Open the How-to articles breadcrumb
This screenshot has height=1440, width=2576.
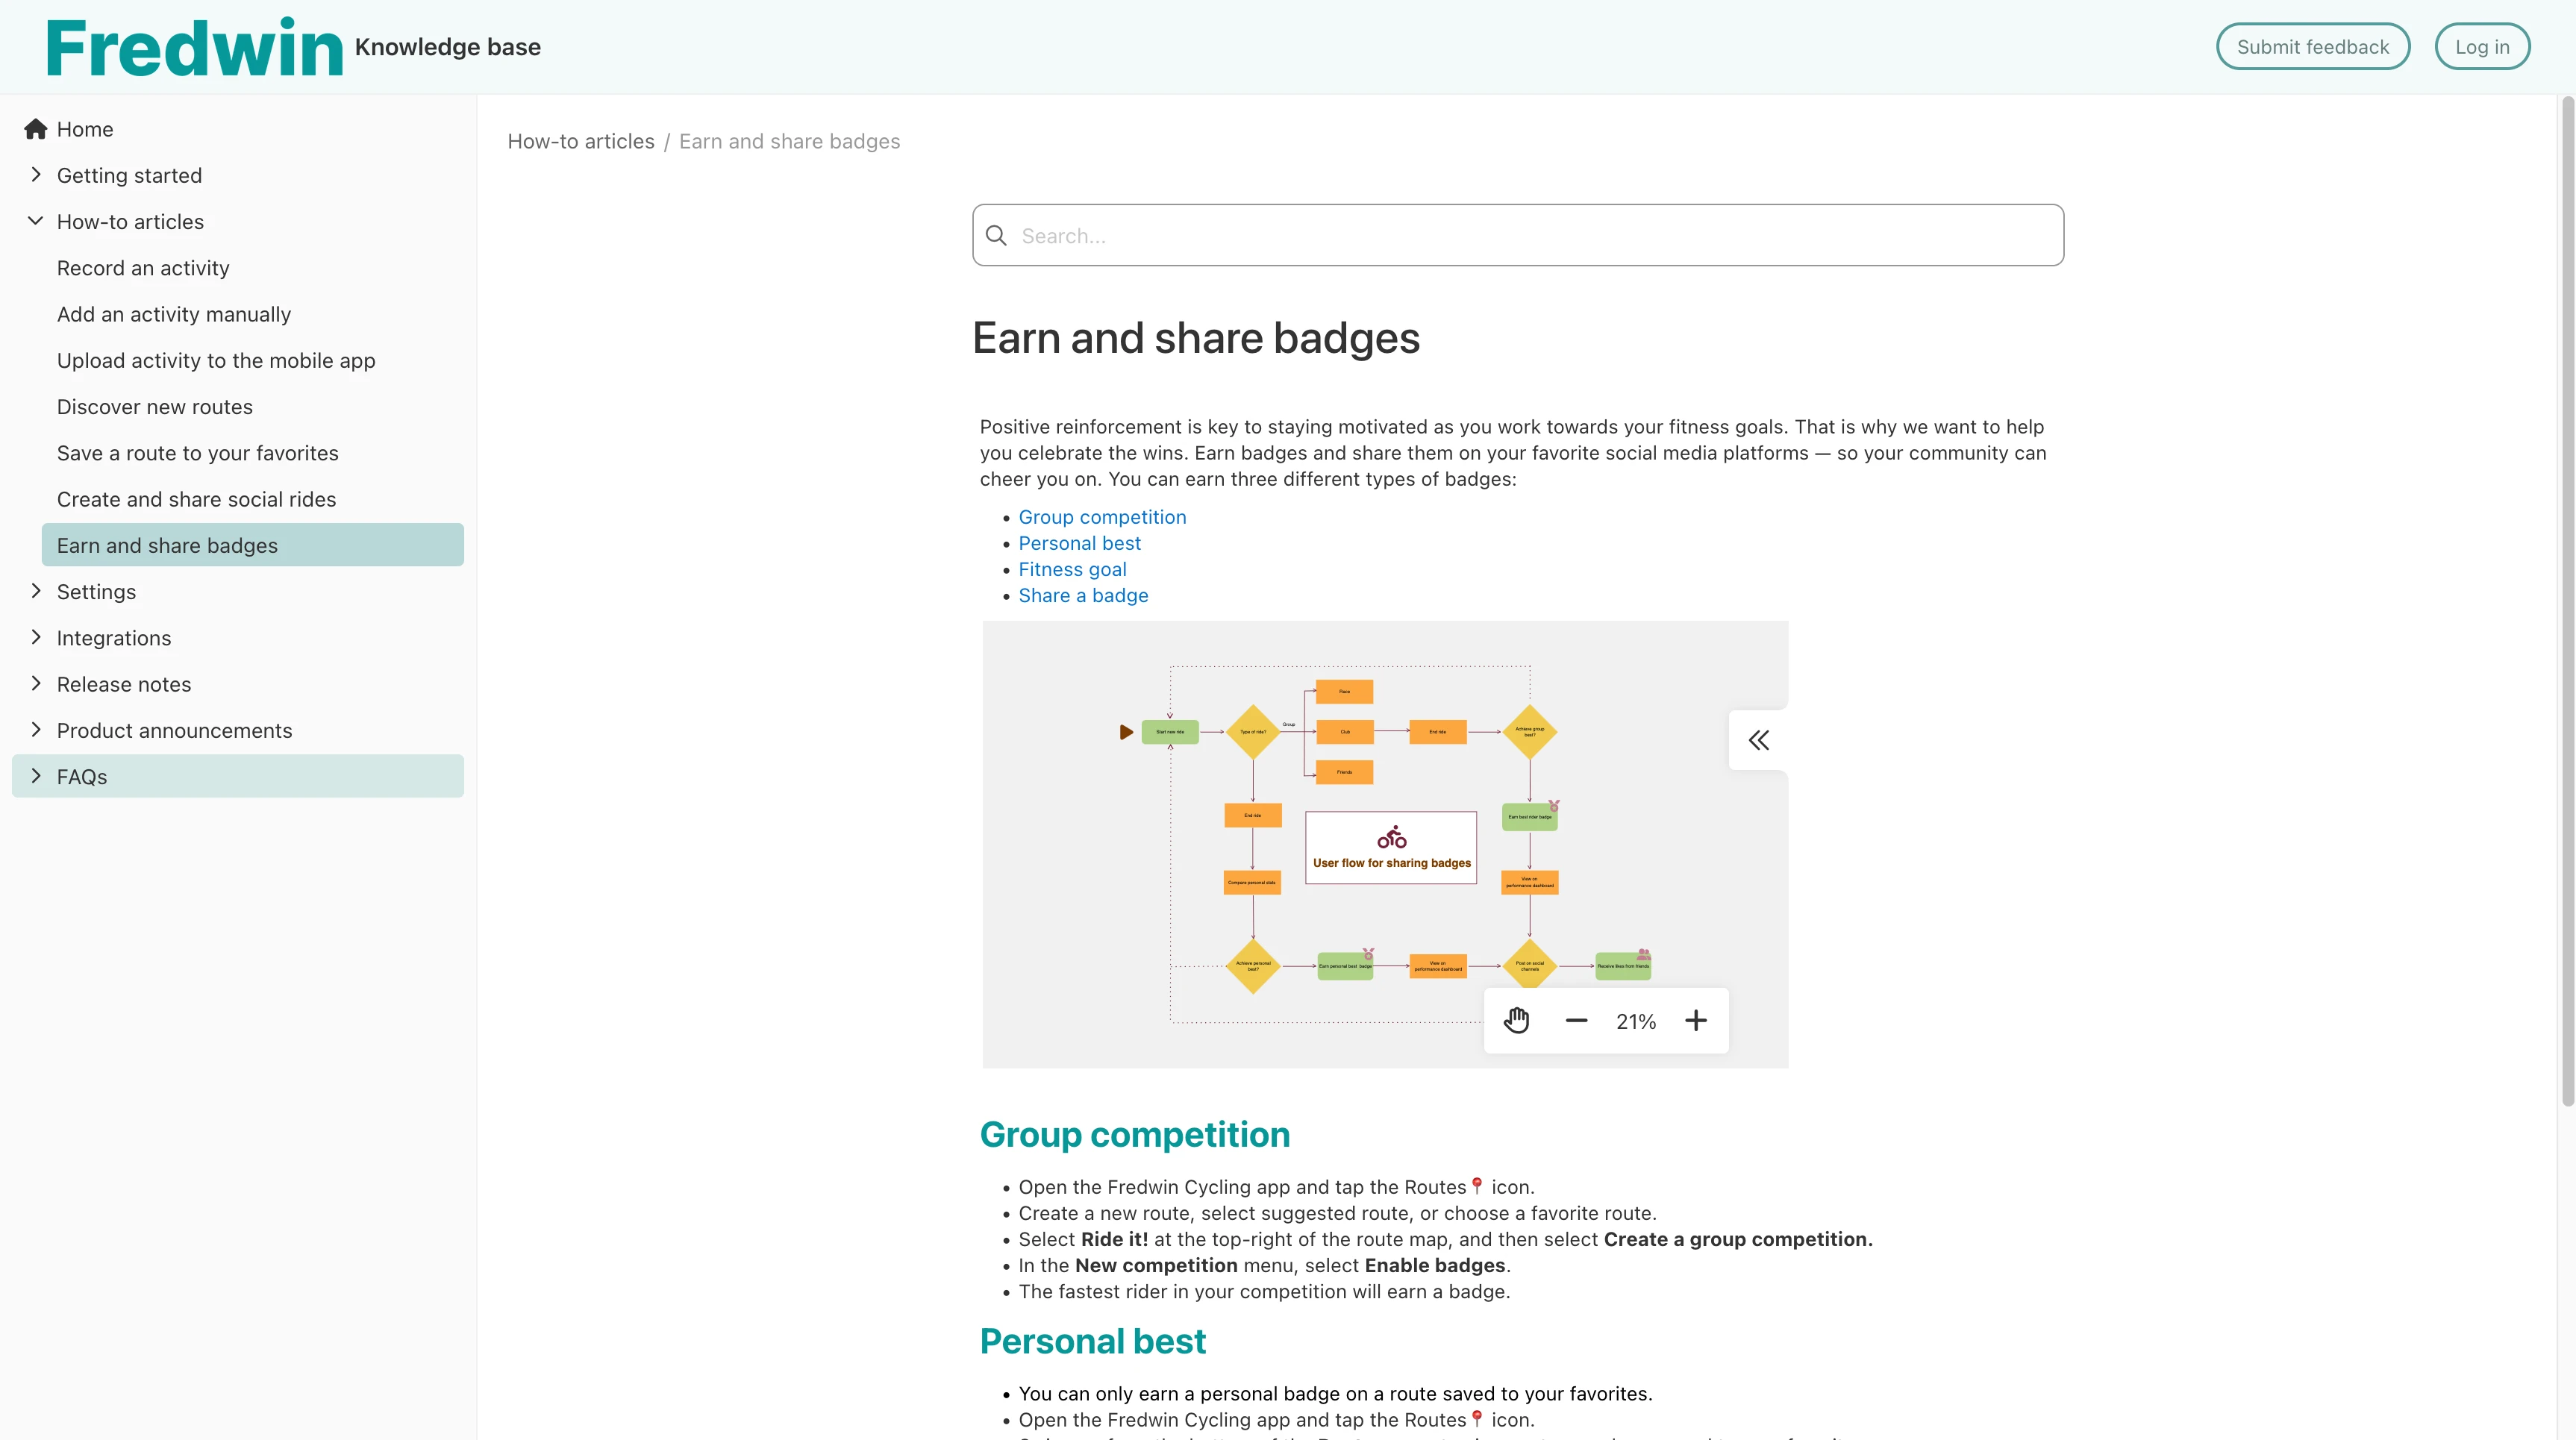(580, 141)
